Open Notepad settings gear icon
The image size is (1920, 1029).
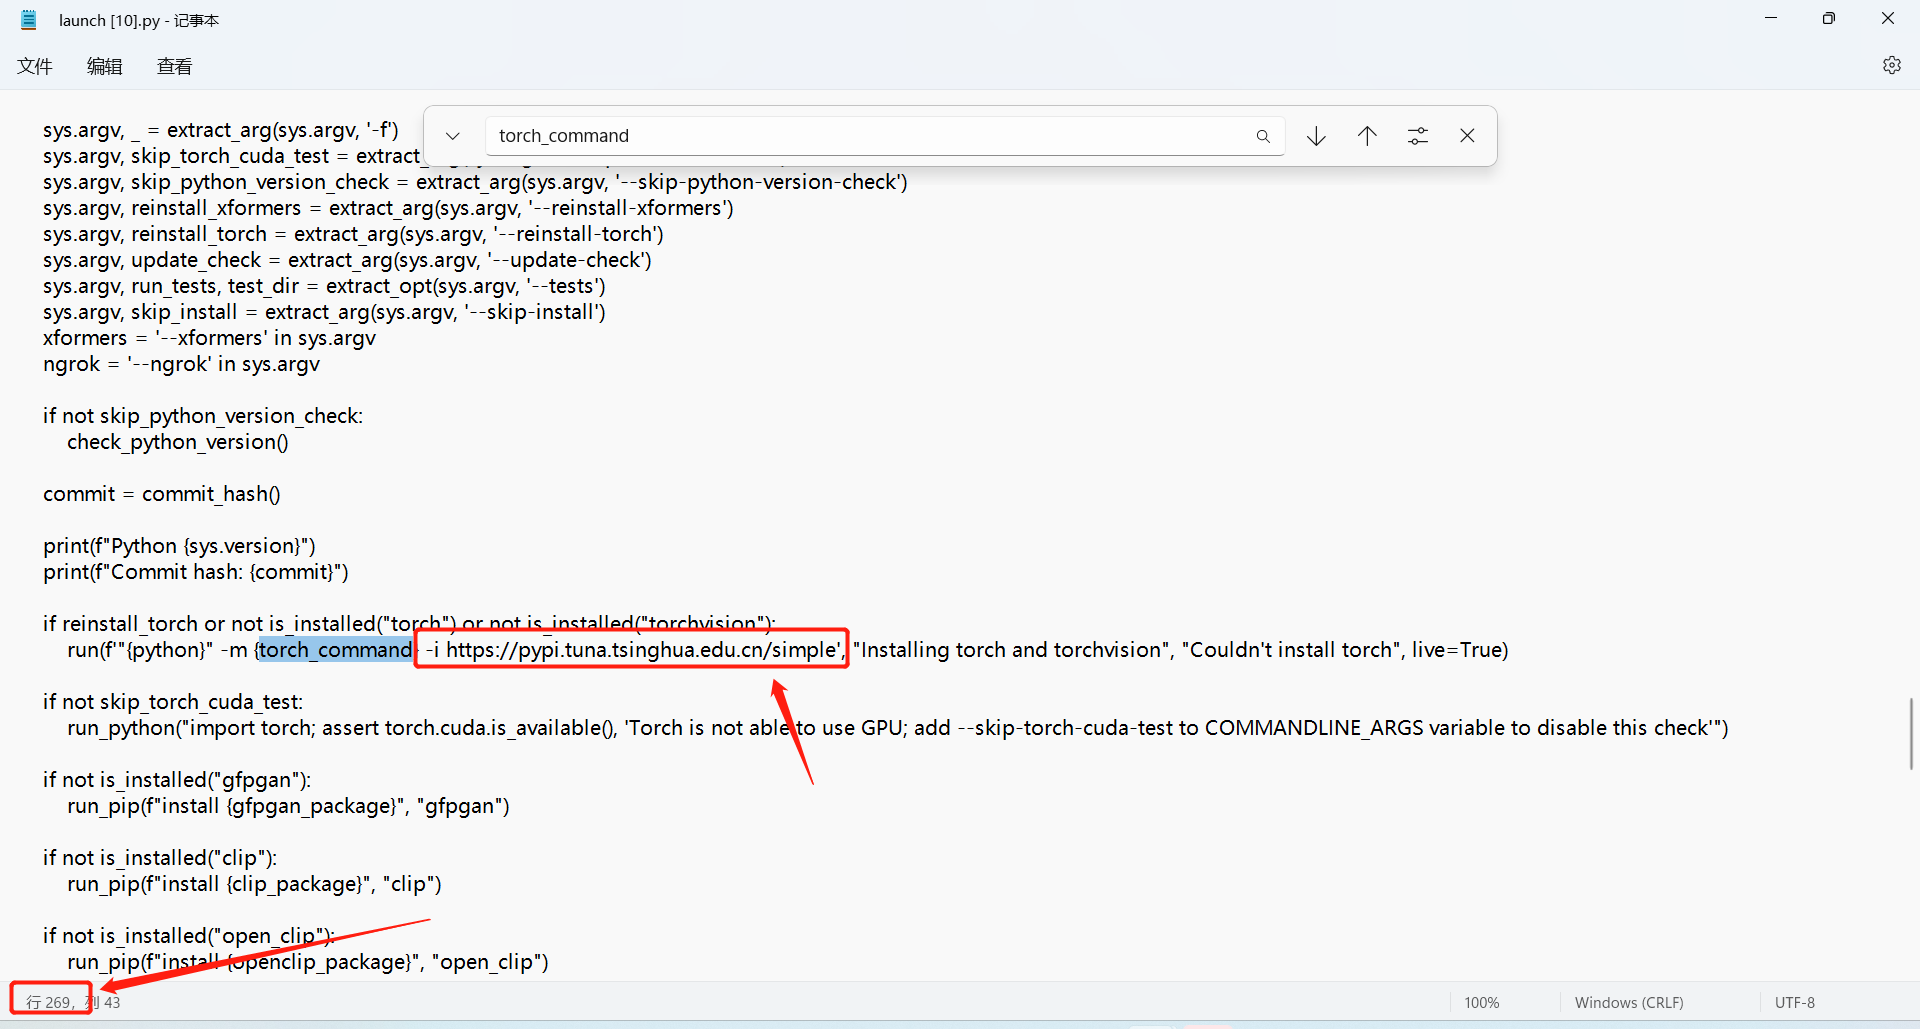click(1891, 65)
